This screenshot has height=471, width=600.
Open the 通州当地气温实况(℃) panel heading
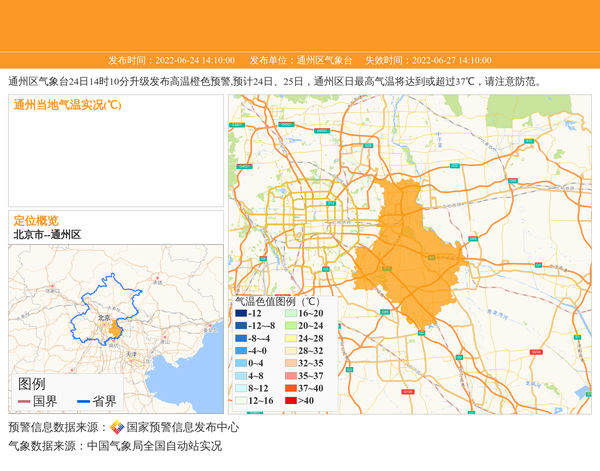67,104
